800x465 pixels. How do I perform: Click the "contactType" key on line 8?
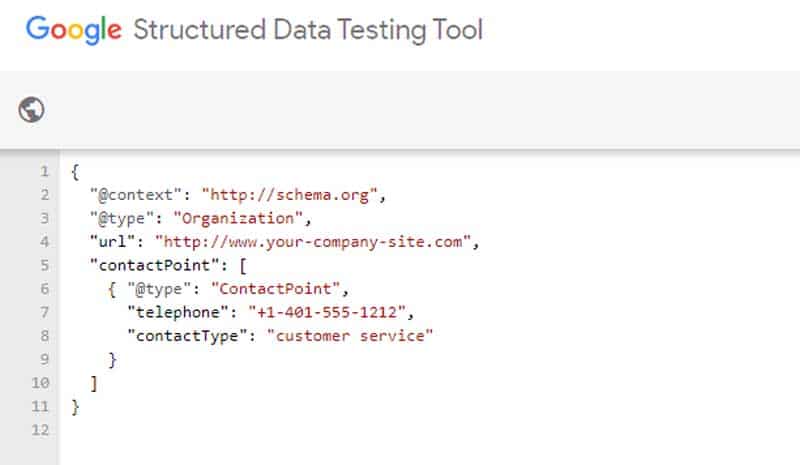[187, 336]
